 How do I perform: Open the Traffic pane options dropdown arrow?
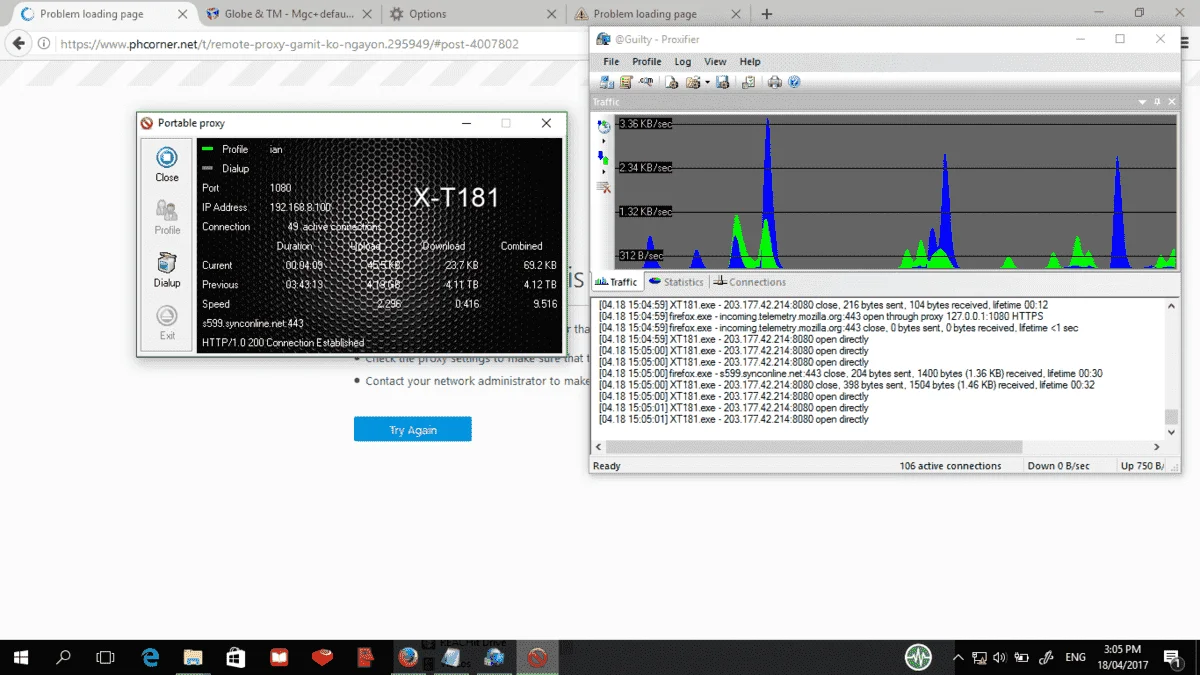pyautogui.click(x=1143, y=102)
